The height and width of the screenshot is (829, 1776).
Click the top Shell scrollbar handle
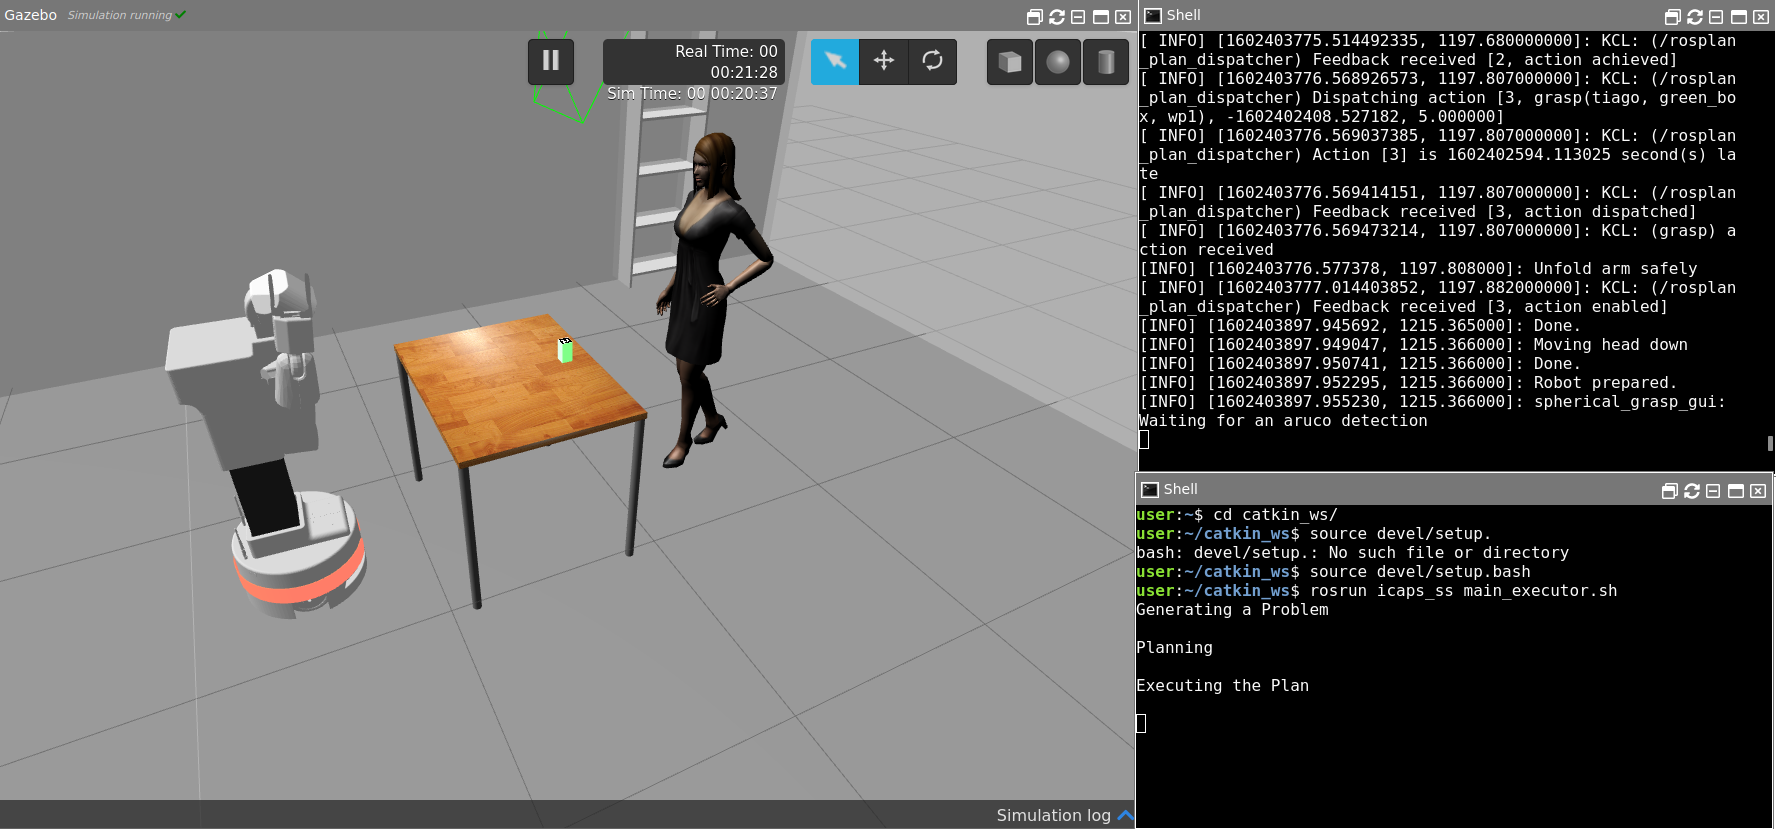point(1770,443)
